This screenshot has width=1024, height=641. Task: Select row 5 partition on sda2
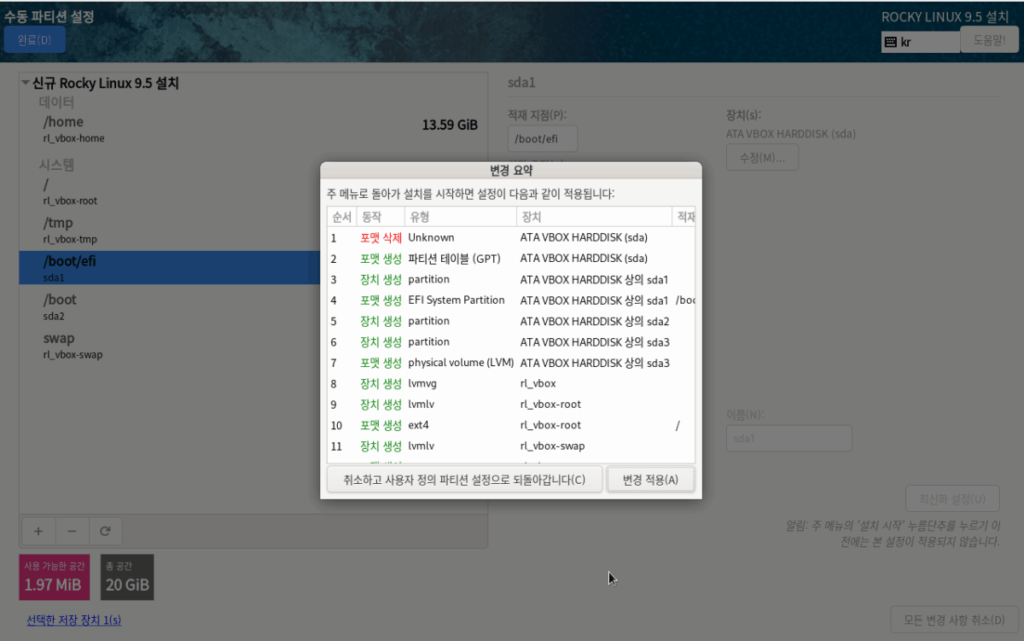[x=511, y=321]
